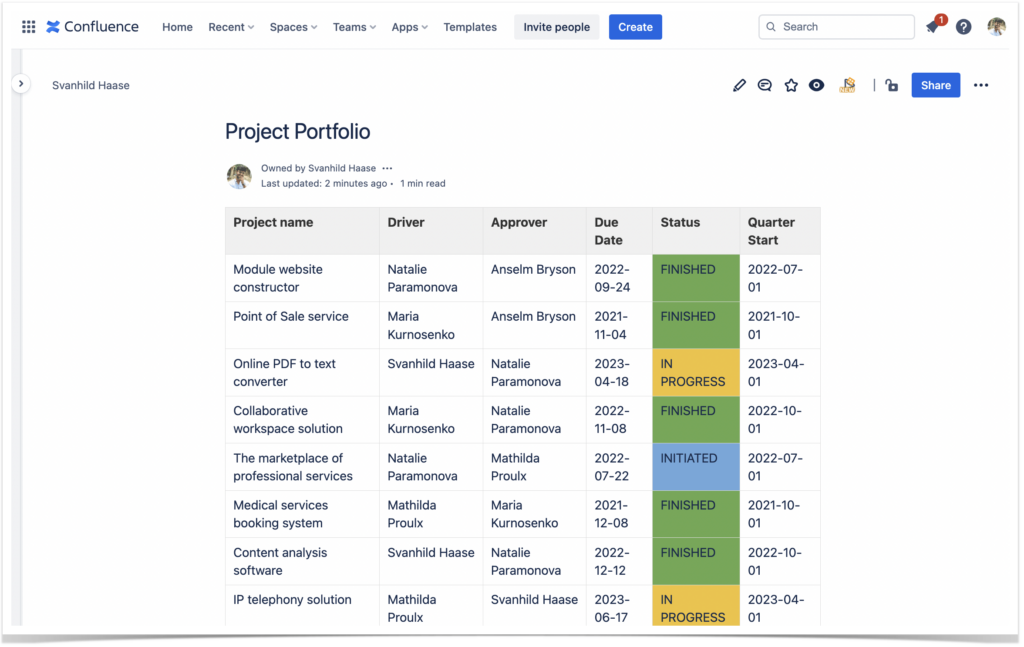
Task: Expand the collapsed sidebar
Action: point(21,84)
